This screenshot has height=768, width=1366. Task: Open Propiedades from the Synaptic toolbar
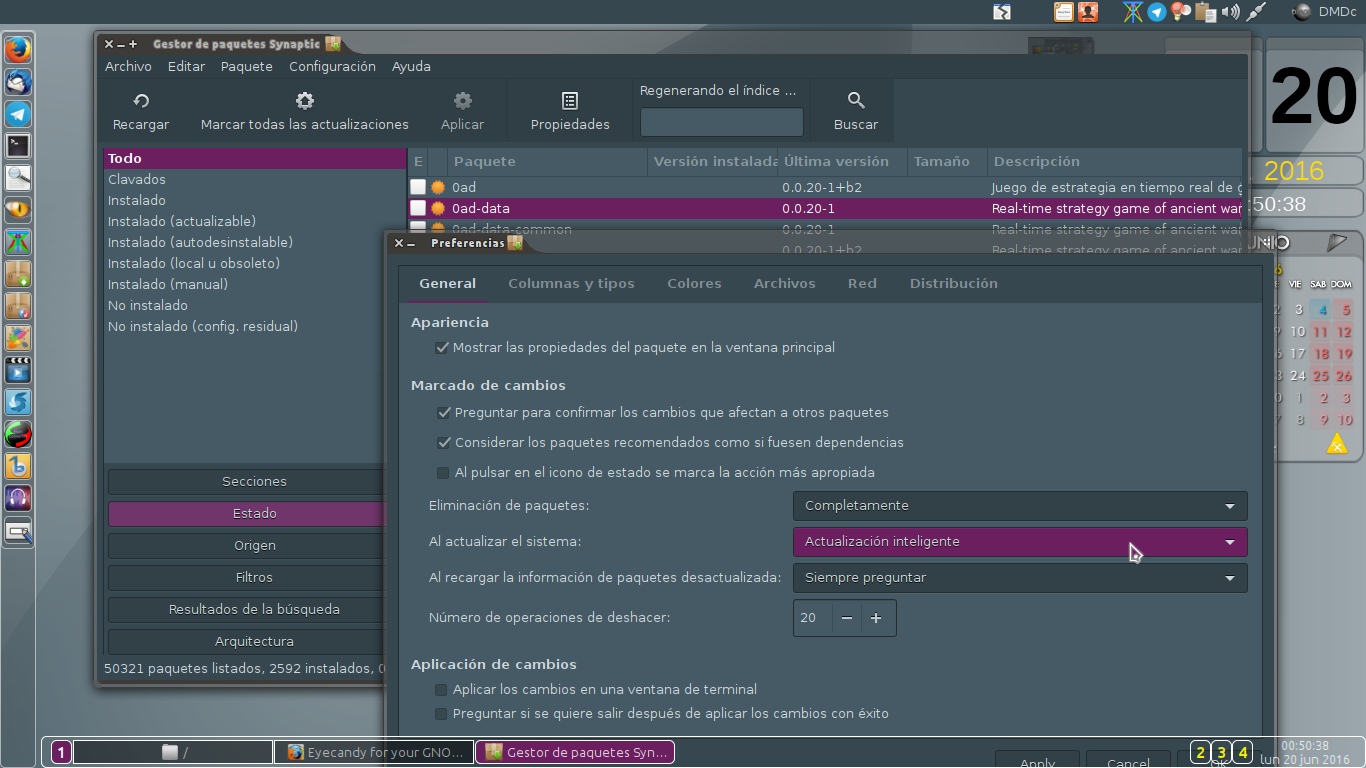pos(570,110)
